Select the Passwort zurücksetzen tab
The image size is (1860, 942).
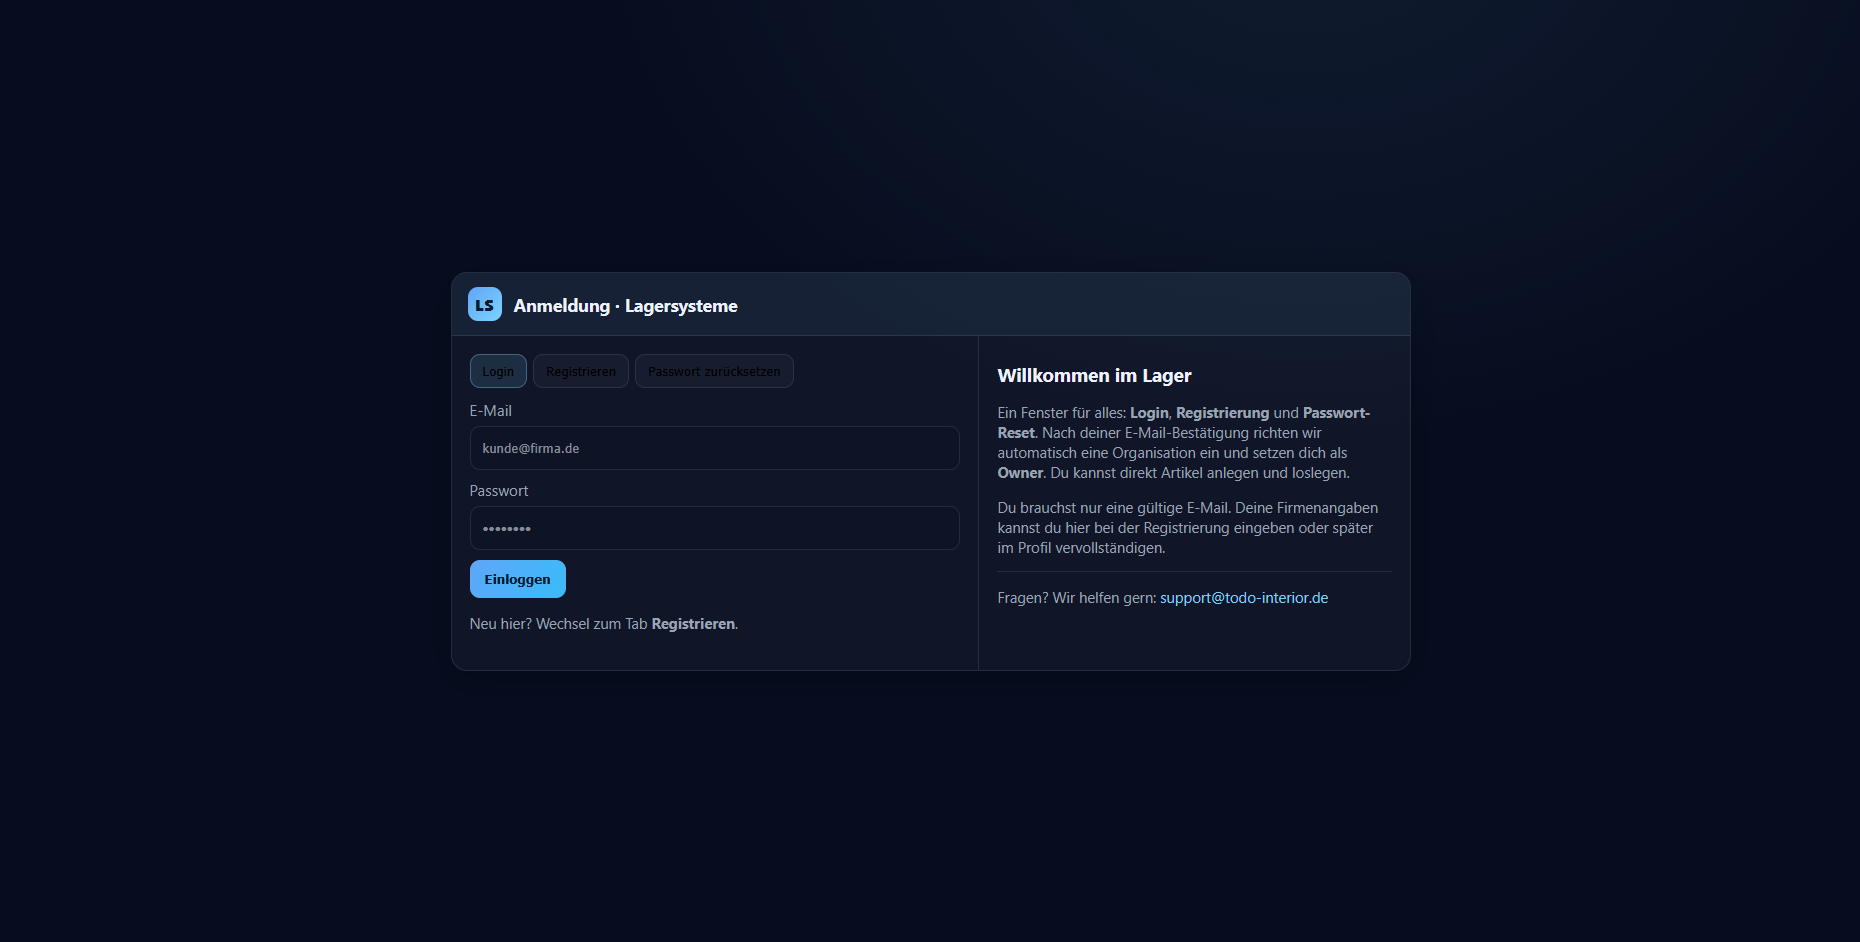pyautogui.click(x=714, y=371)
